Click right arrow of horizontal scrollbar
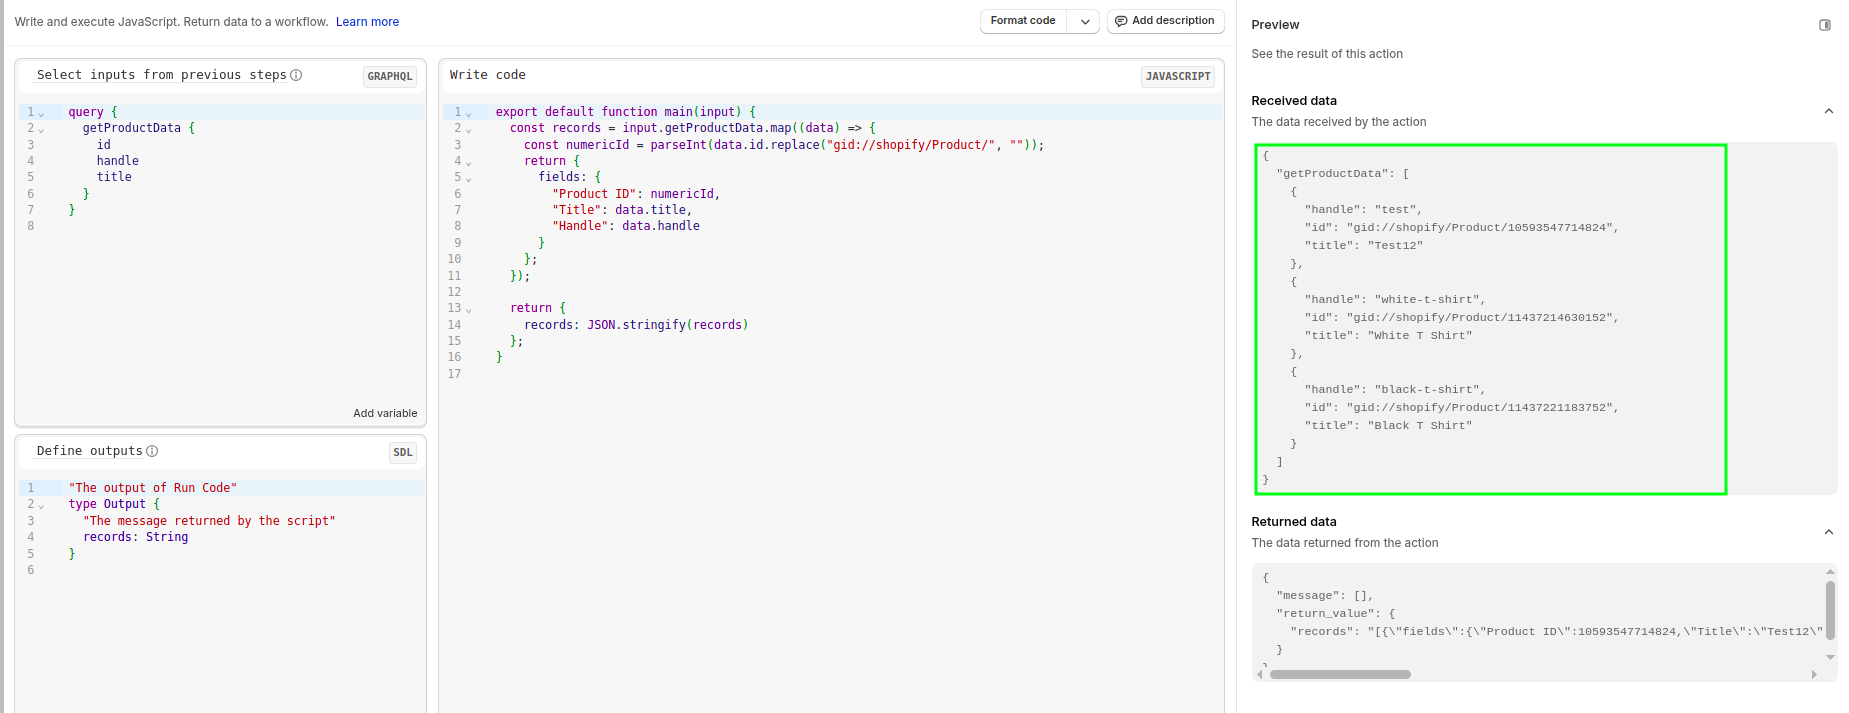Image resolution: width=1849 pixels, height=713 pixels. coord(1814,675)
